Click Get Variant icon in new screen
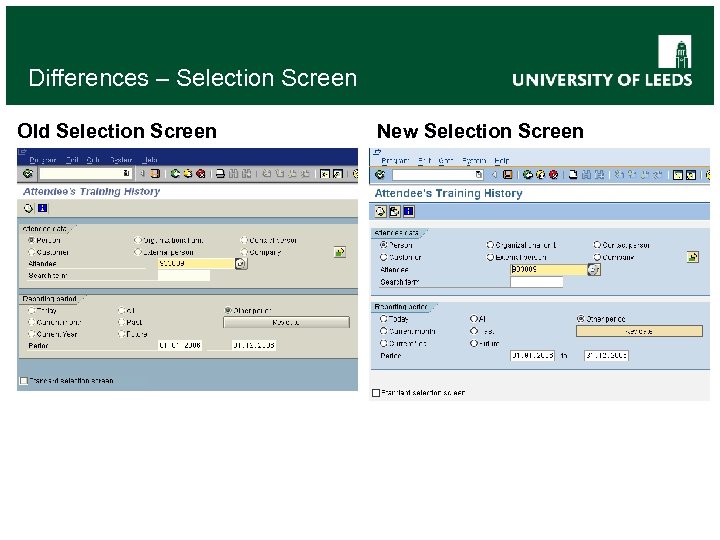 394,211
